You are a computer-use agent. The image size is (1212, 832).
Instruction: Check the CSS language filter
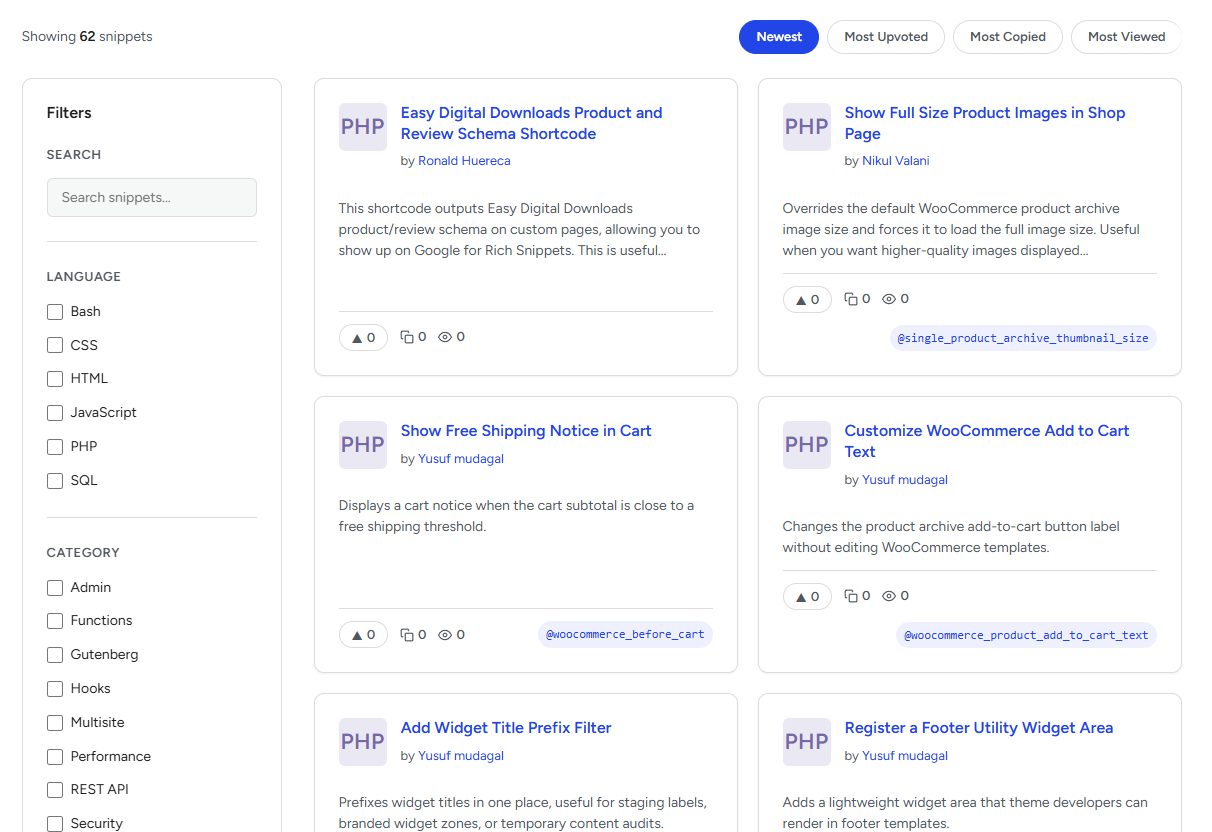coord(55,345)
